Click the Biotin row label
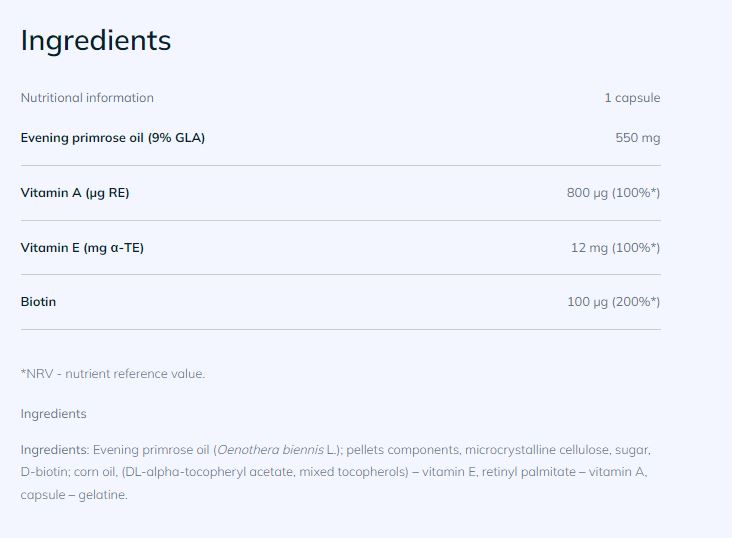Image resolution: width=732 pixels, height=538 pixels. coord(38,302)
